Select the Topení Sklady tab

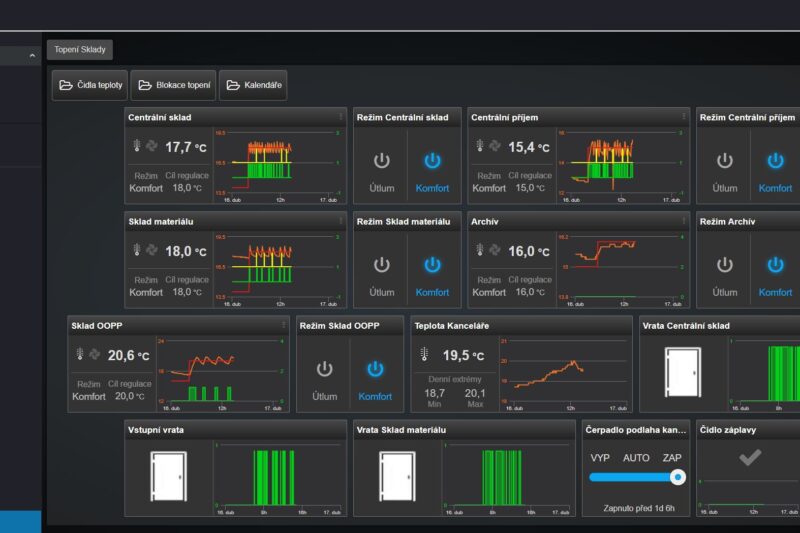coord(80,49)
